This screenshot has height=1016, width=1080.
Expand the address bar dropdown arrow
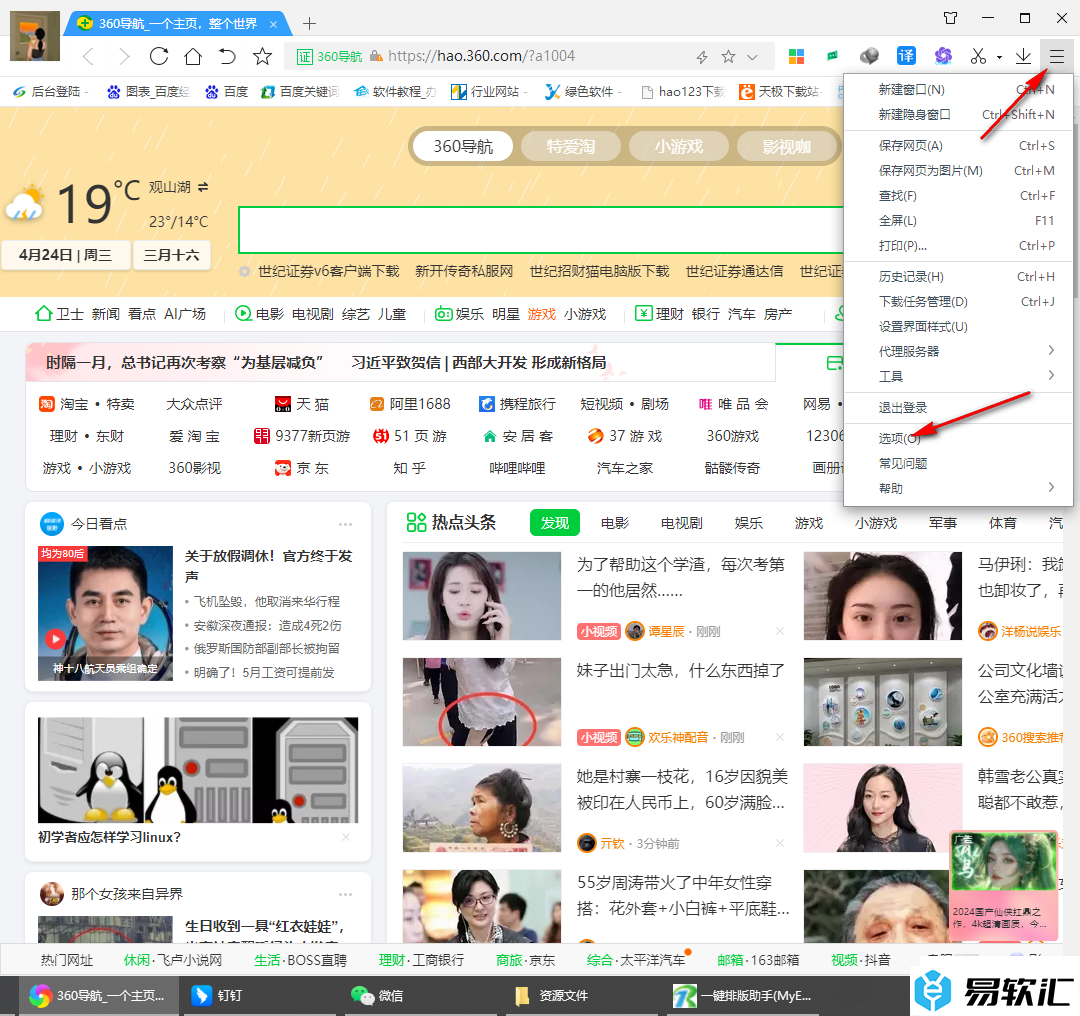coord(753,57)
